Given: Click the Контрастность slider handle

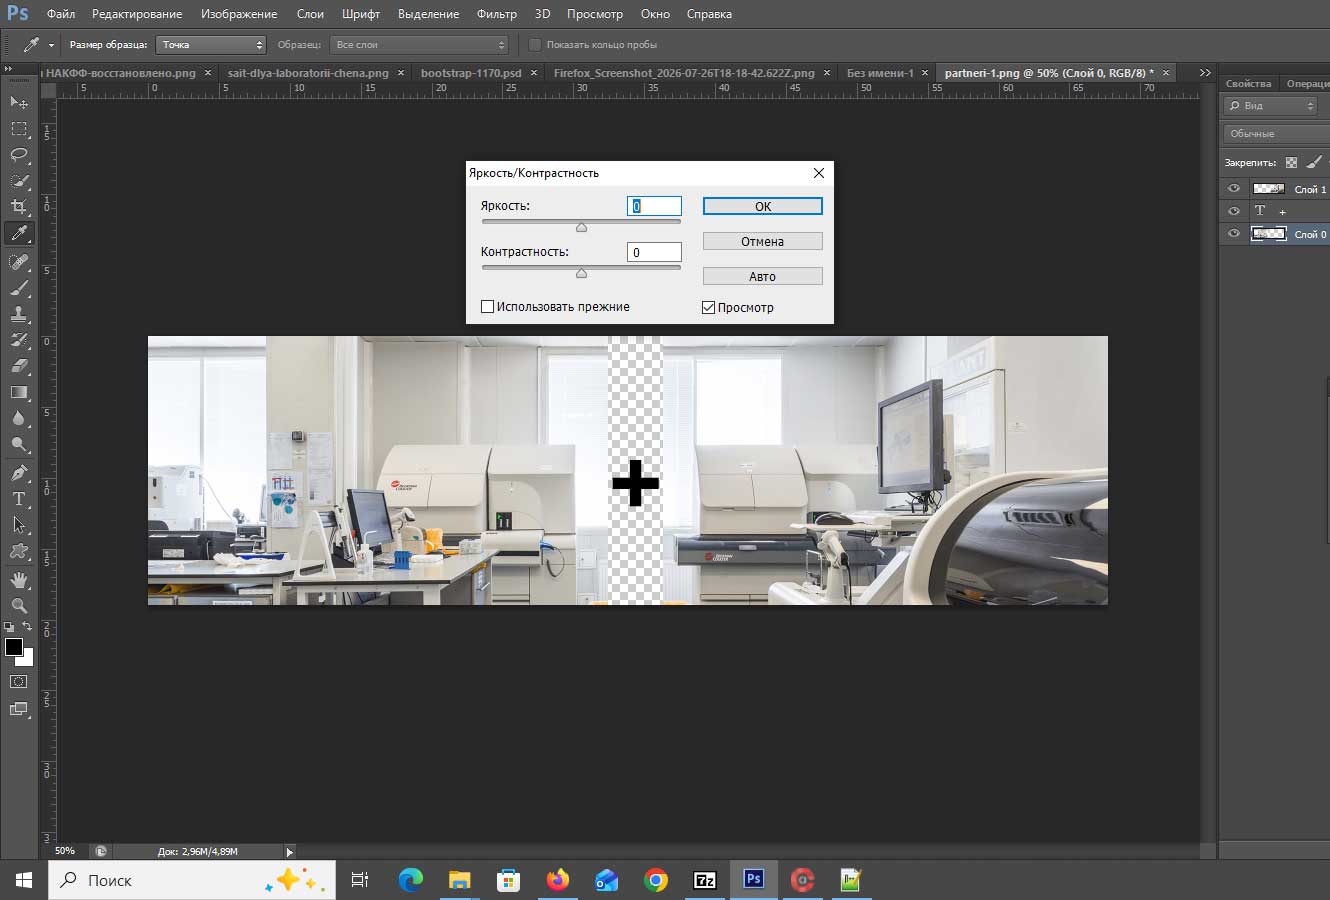Looking at the screenshot, I should click(x=581, y=273).
